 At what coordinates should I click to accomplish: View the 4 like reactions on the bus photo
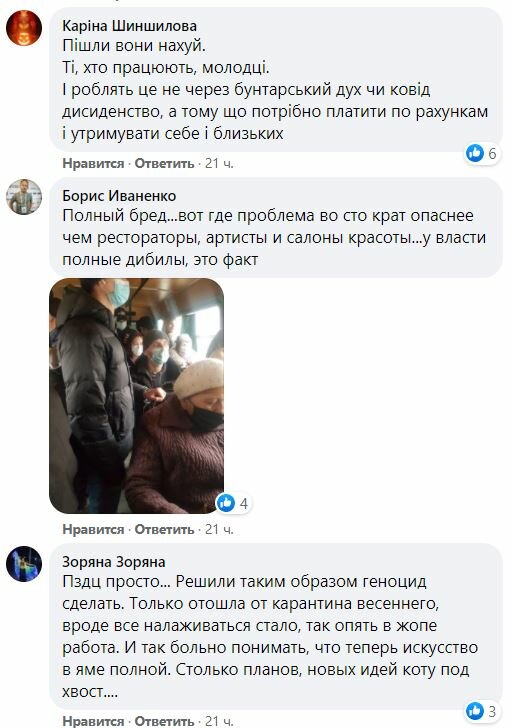(x=234, y=503)
